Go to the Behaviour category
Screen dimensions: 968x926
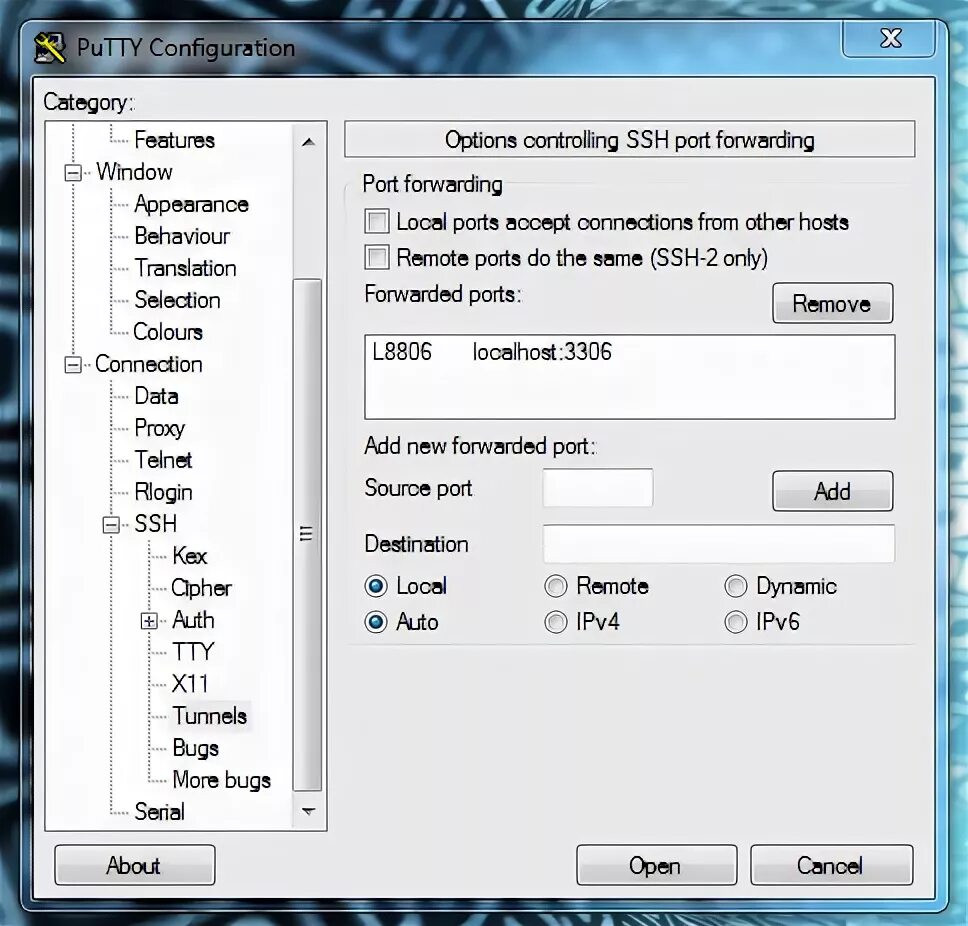tap(182, 236)
